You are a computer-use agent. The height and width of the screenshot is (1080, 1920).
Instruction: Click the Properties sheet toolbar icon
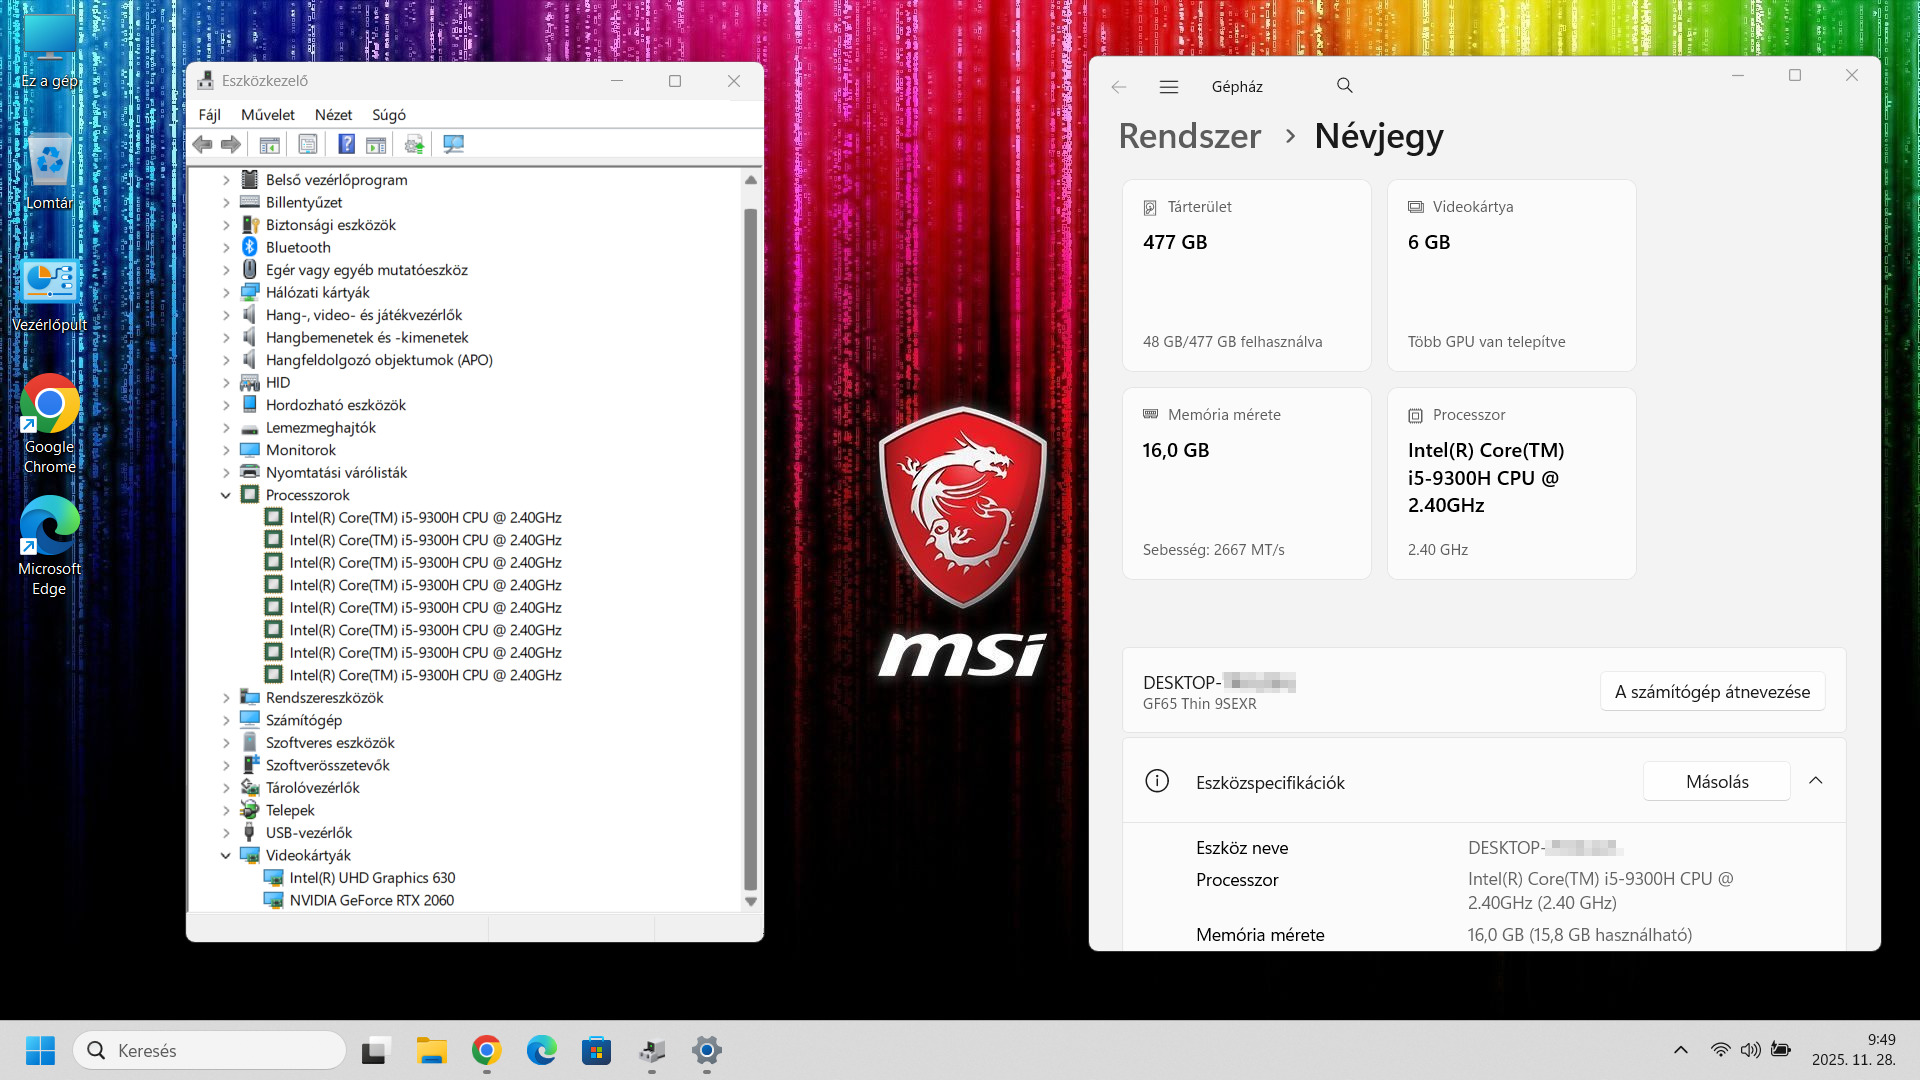[308, 144]
